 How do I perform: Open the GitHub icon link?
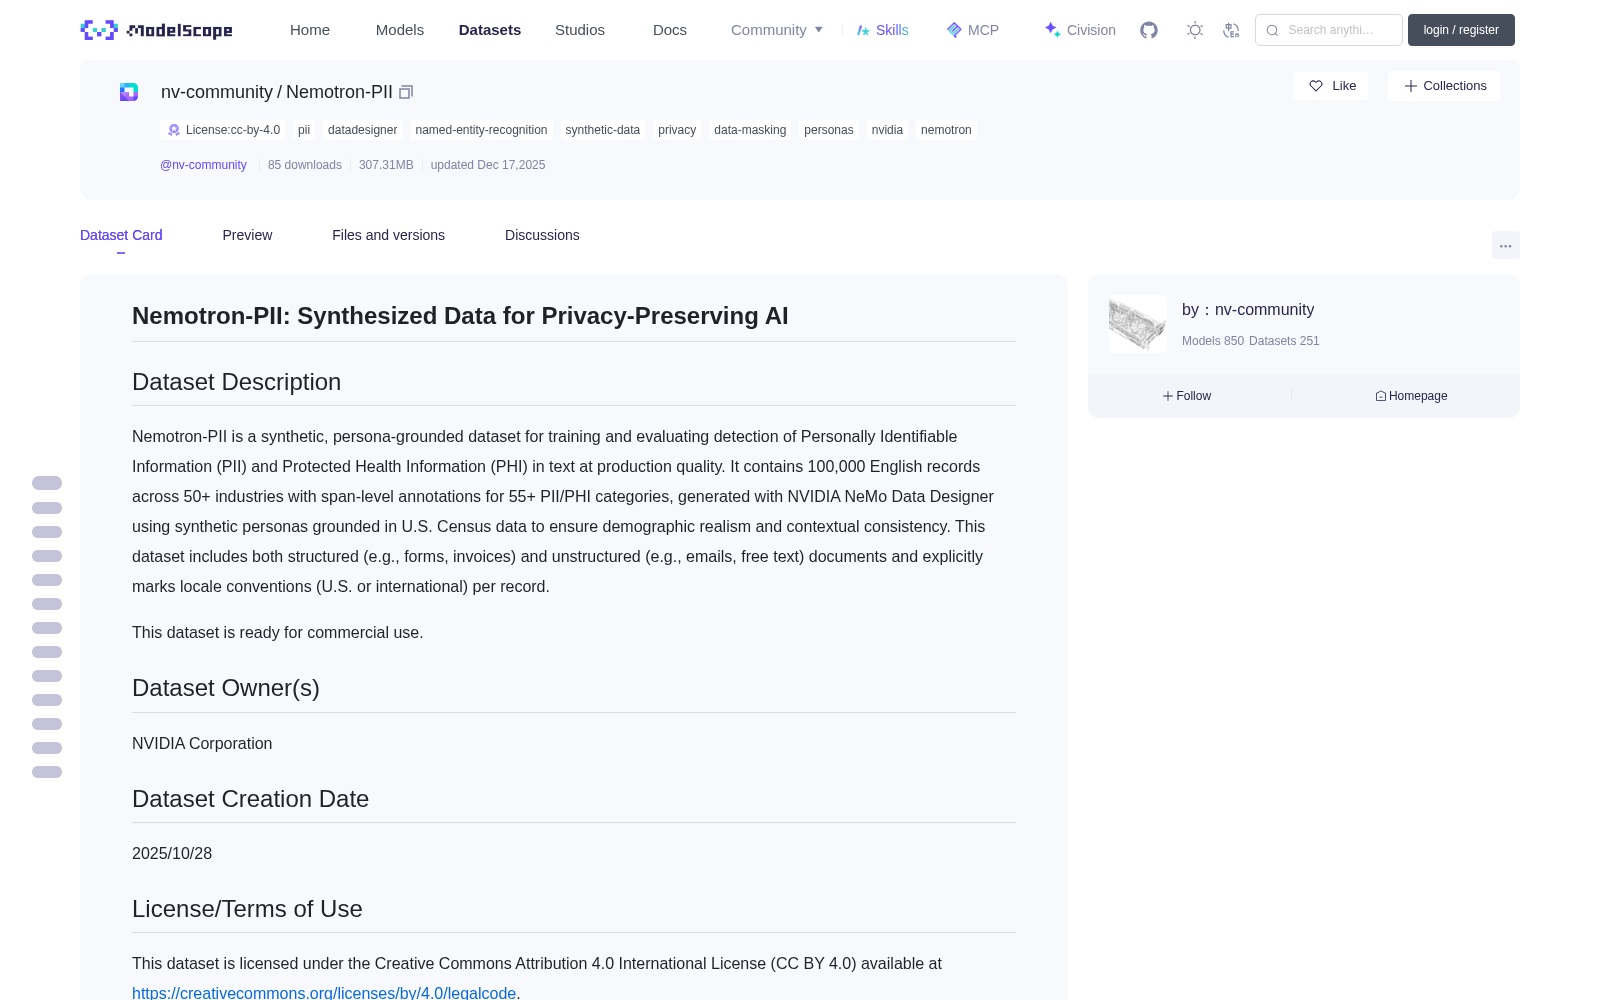click(1149, 30)
